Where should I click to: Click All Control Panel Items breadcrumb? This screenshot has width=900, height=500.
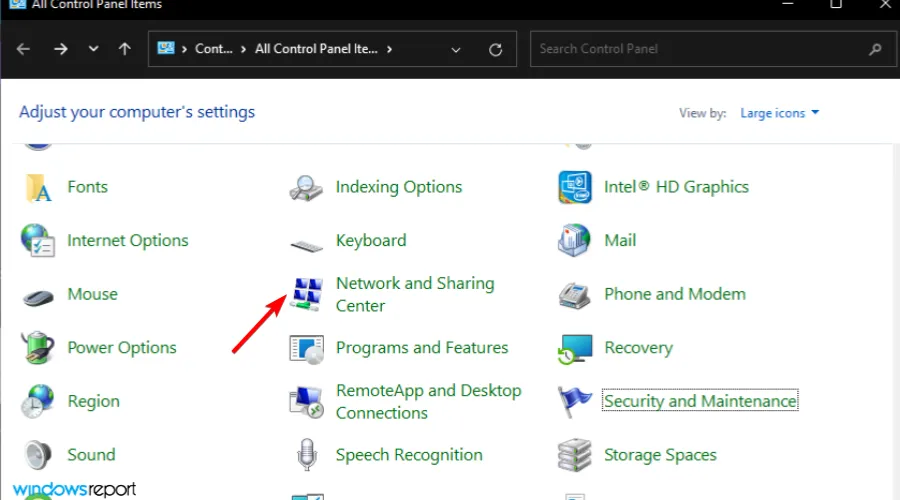316,49
